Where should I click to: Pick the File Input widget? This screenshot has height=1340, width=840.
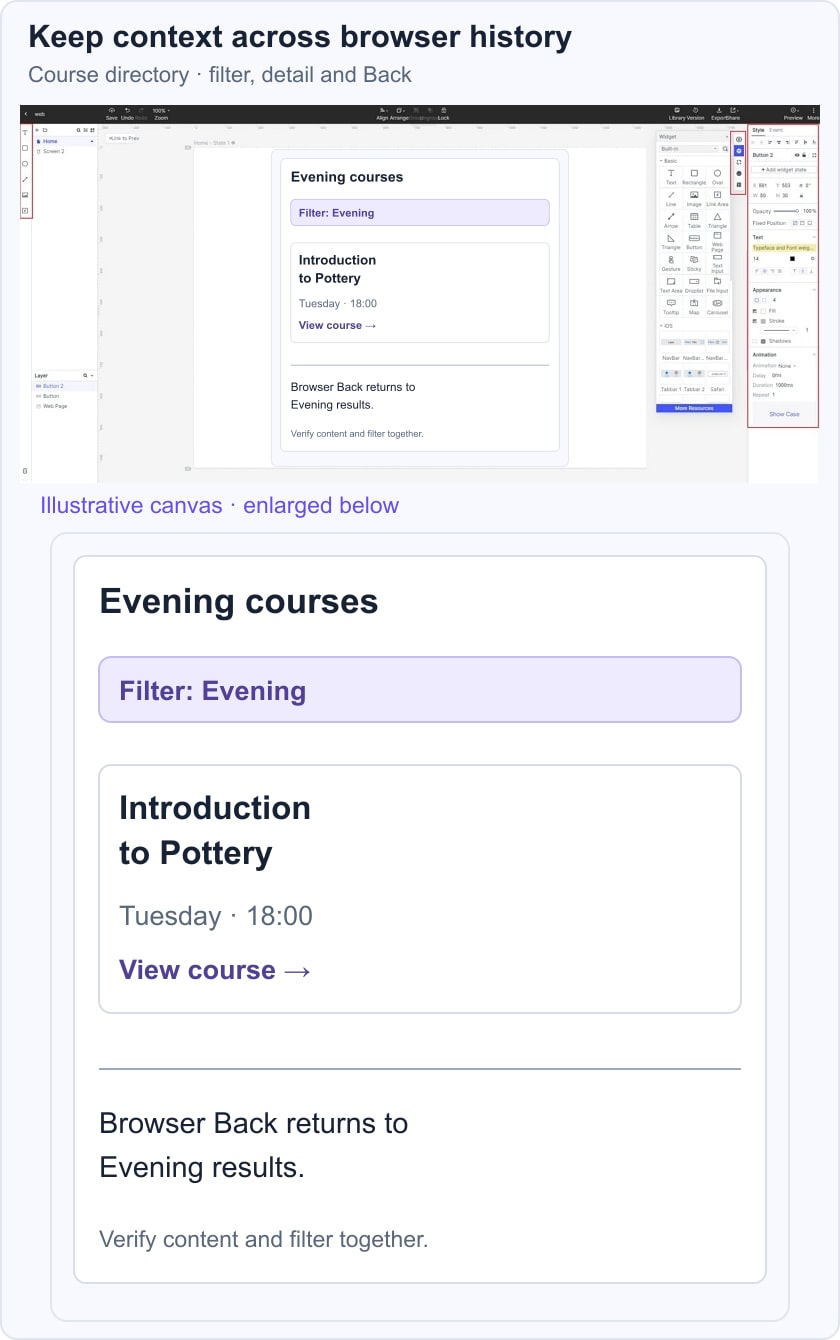pyautogui.click(x=717, y=286)
